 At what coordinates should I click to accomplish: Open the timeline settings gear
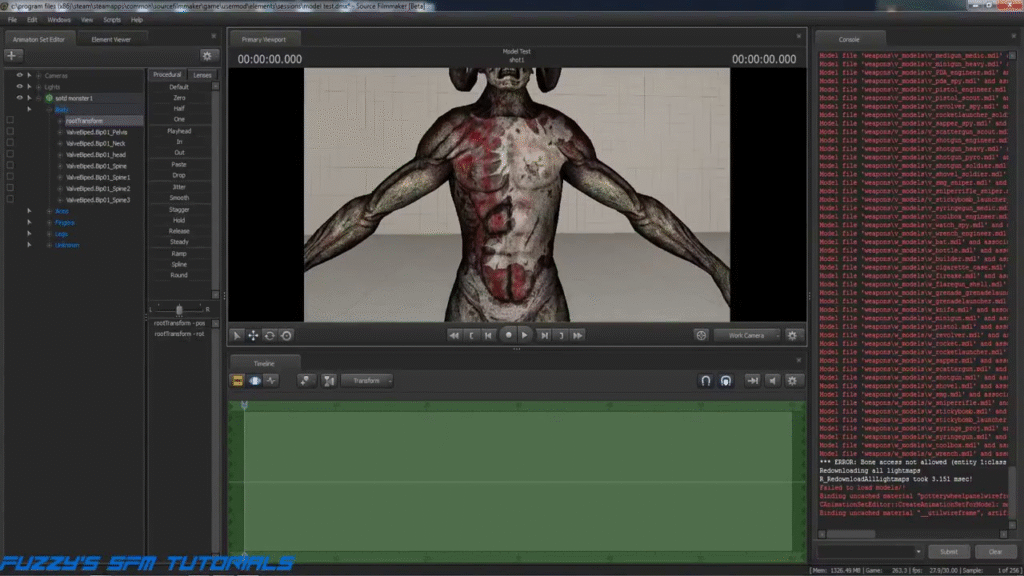[x=794, y=381]
